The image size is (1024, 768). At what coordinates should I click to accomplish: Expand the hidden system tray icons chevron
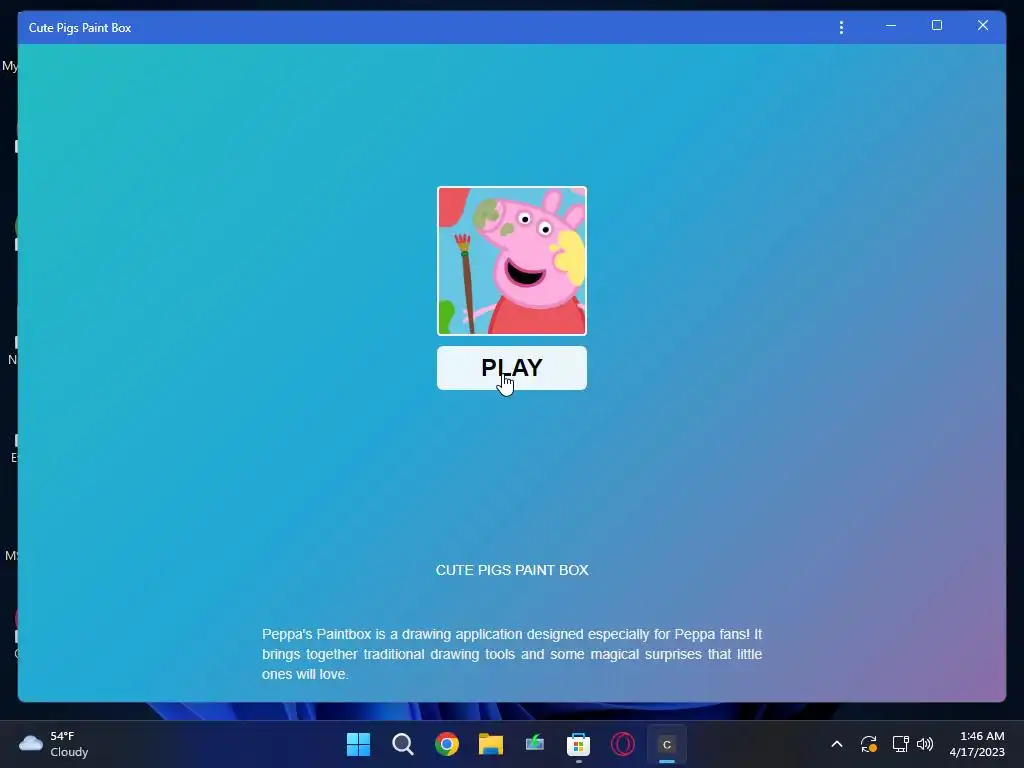[x=837, y=744]
